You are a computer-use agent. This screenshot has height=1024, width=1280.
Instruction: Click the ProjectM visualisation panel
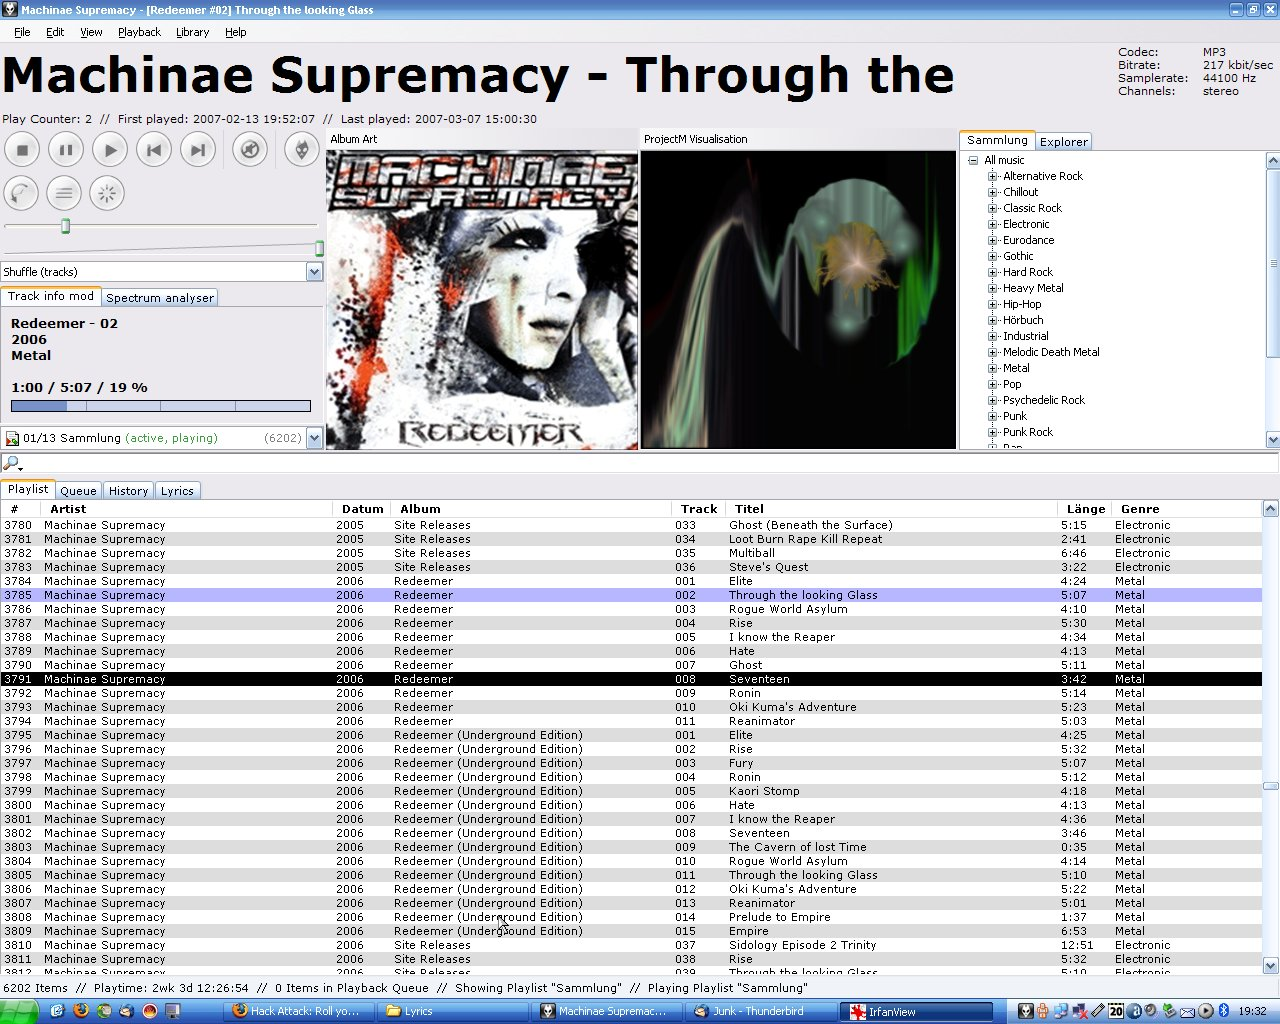[798, 299]
